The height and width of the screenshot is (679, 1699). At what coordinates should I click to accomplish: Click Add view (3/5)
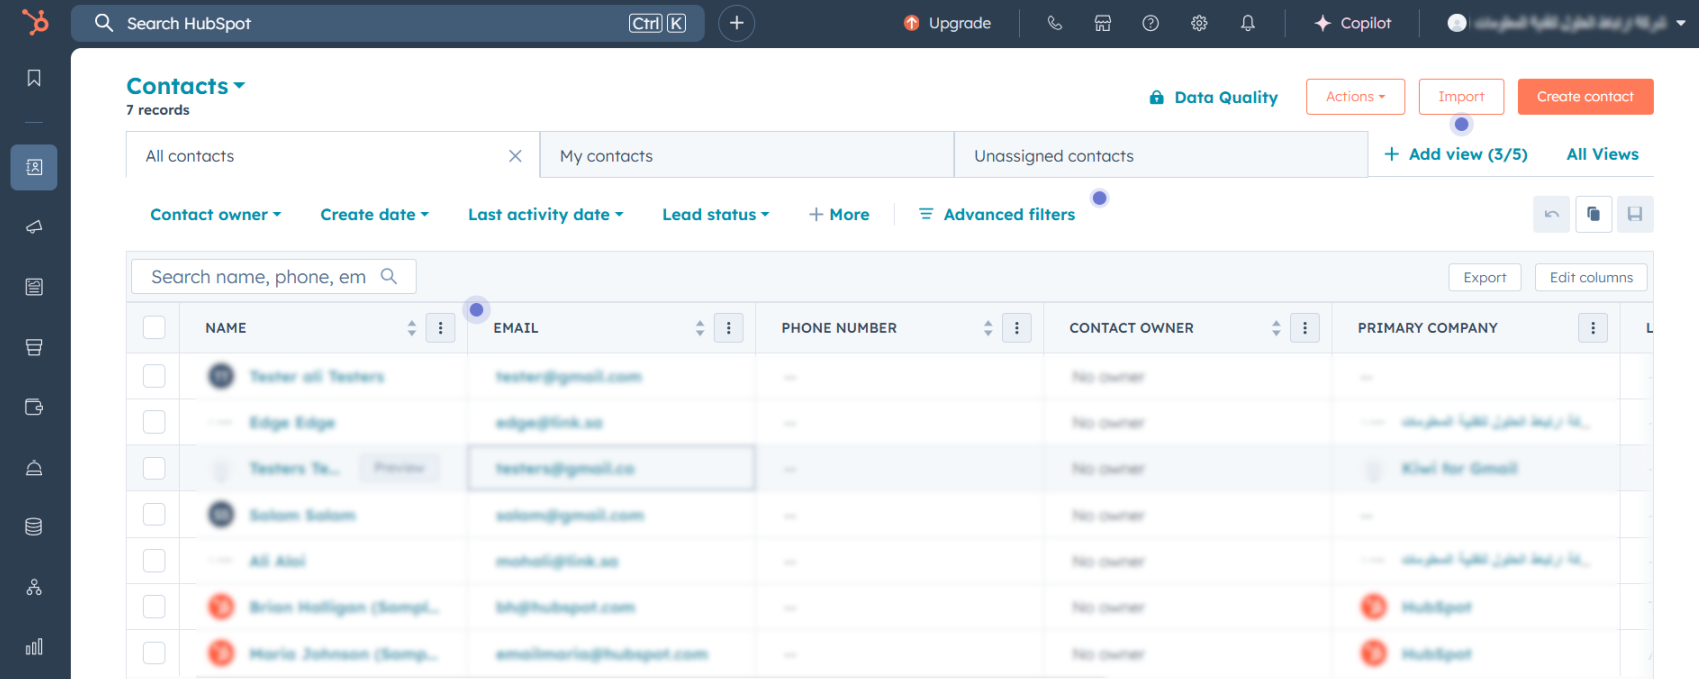point(1456,154)
